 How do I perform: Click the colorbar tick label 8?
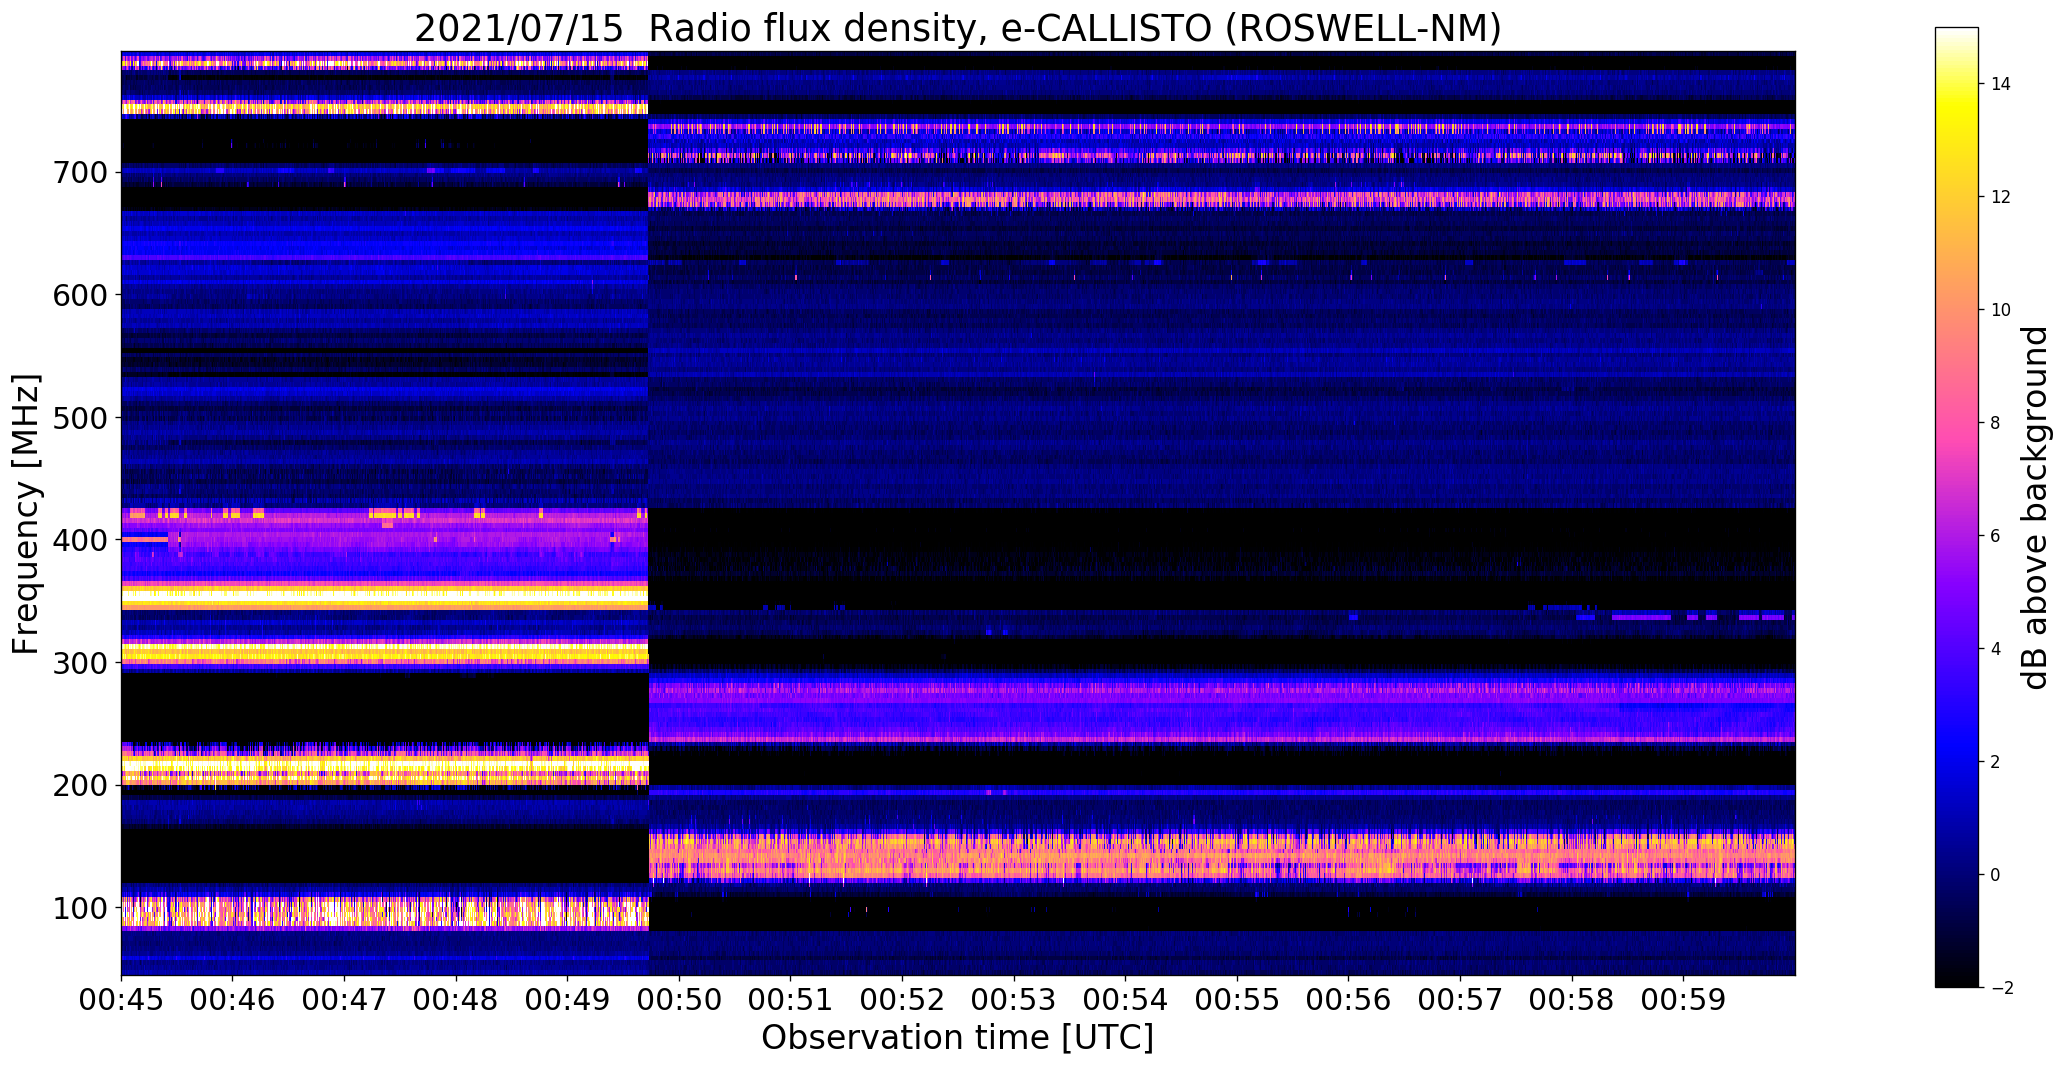click(1995, 423)
